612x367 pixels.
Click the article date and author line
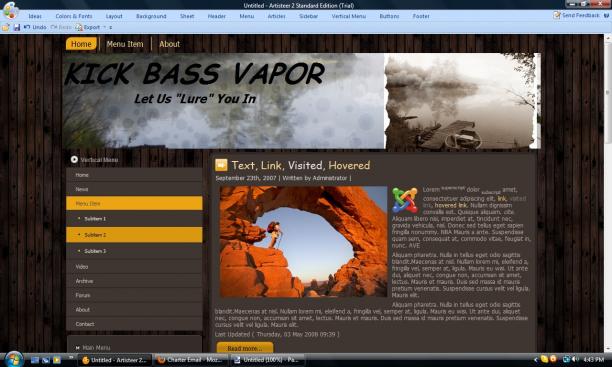[x=283, y=178]
